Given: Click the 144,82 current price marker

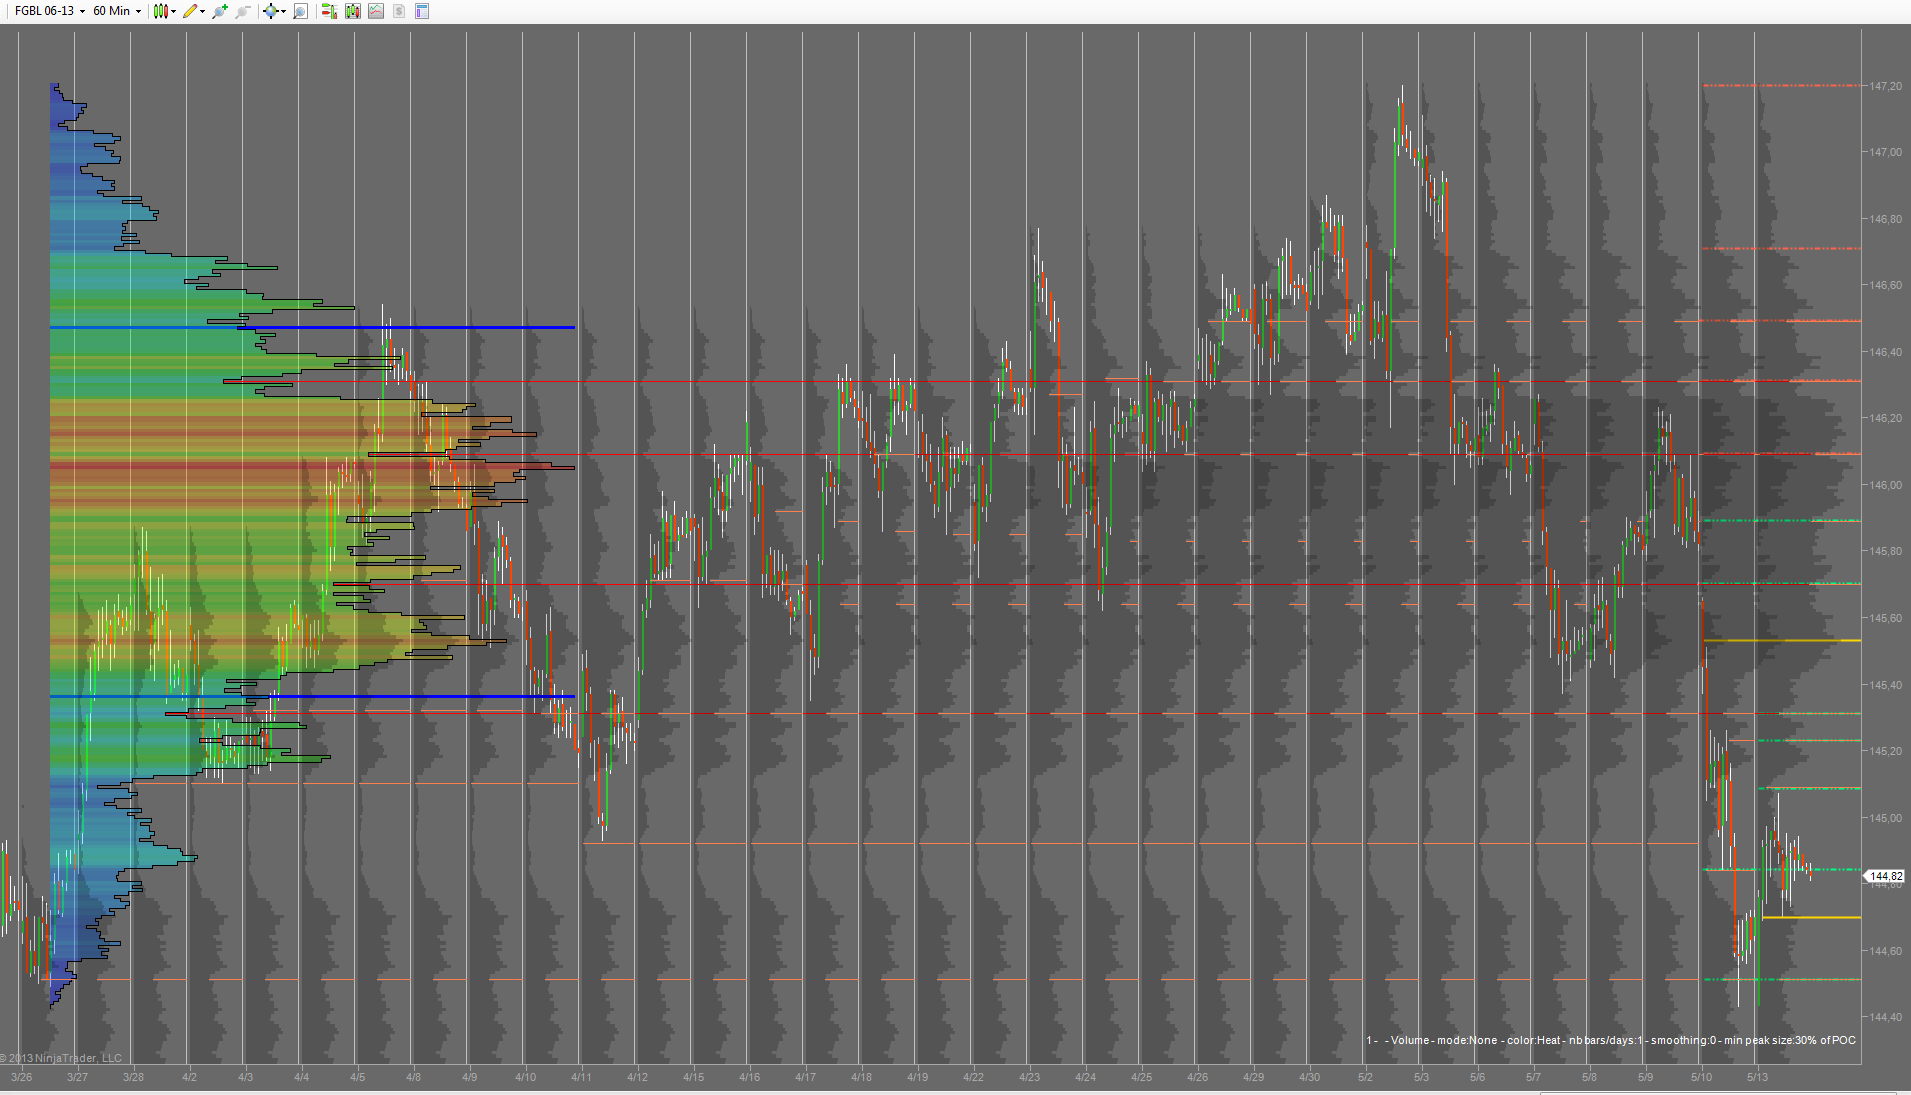Looking at the screenshot, I should (x=1886, y=876).
